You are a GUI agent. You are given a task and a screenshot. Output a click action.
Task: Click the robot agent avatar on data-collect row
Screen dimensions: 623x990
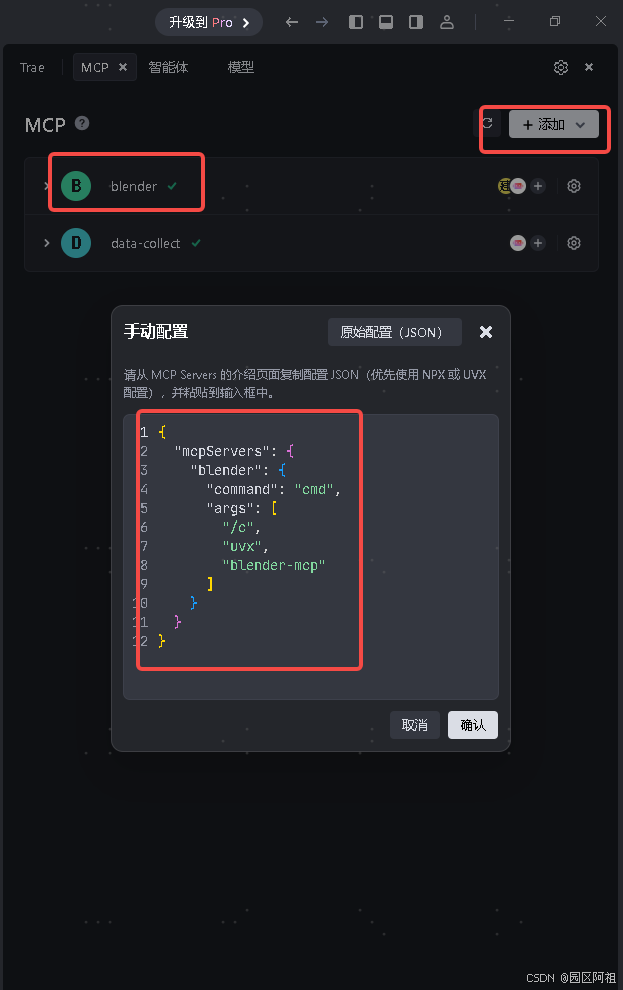(518, 242)
